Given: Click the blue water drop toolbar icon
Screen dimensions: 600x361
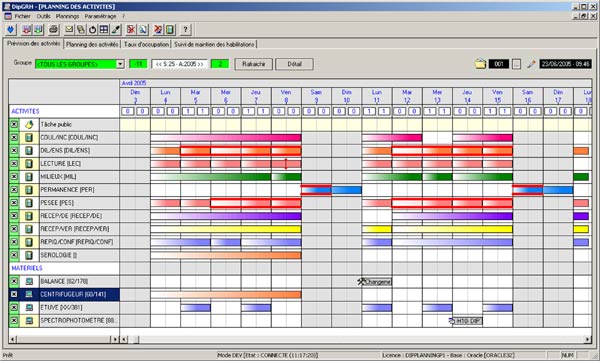Looking at the screenshot, I should coord(11,29).
